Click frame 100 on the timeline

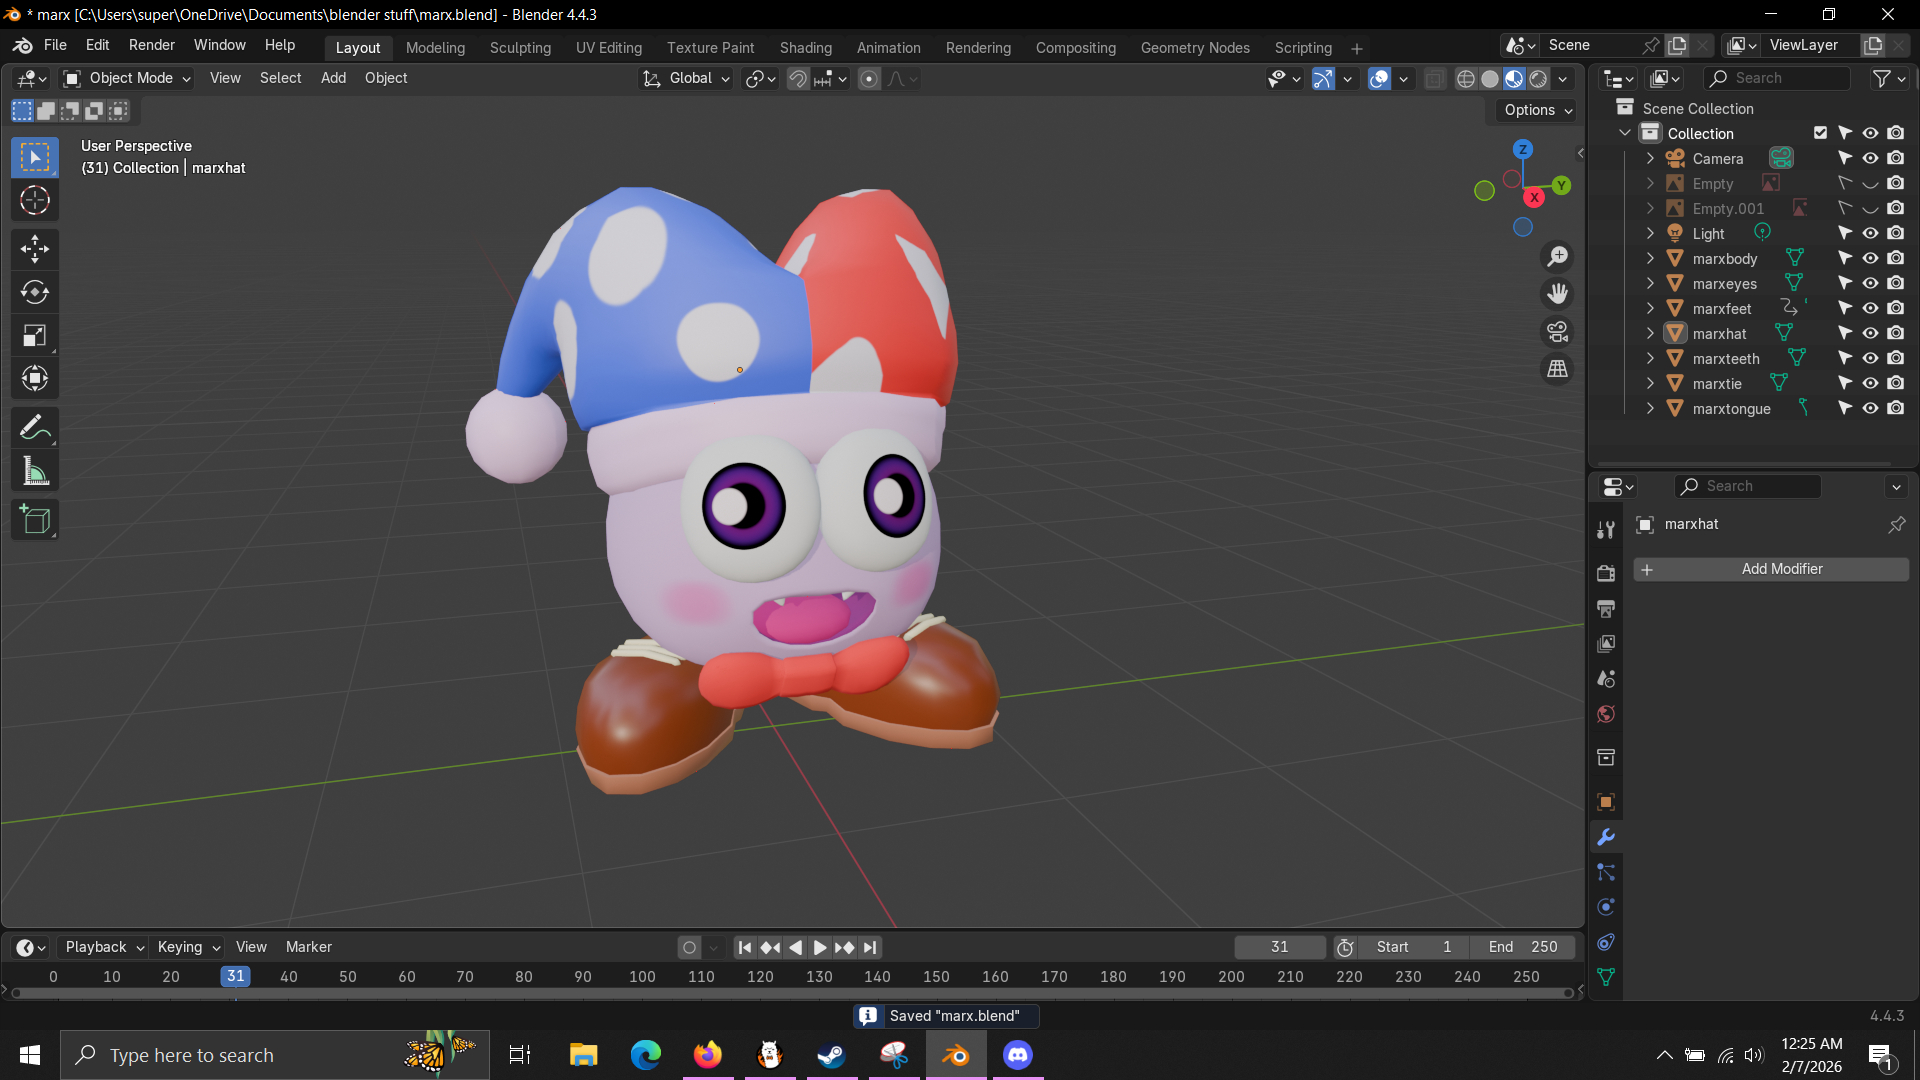coord(642,977)
